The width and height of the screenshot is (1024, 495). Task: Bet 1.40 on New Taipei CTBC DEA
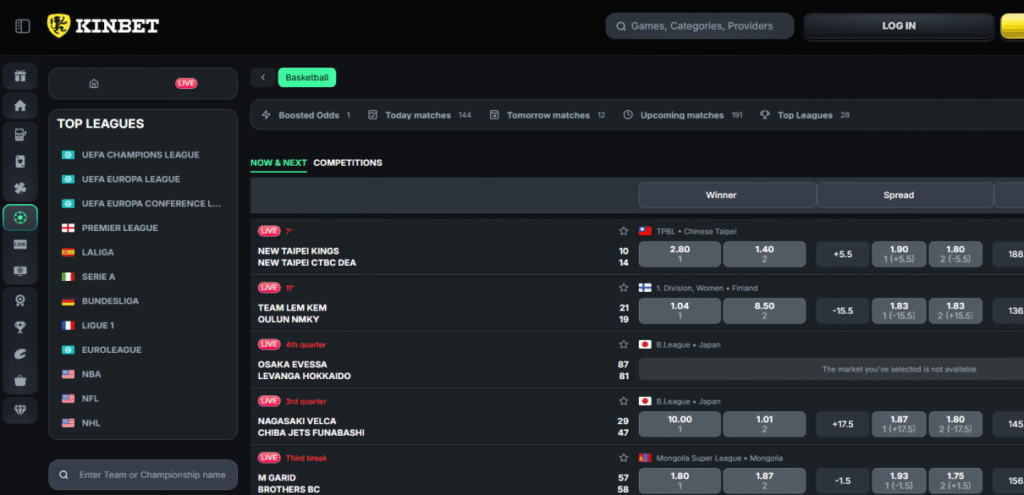coord(764,254)
